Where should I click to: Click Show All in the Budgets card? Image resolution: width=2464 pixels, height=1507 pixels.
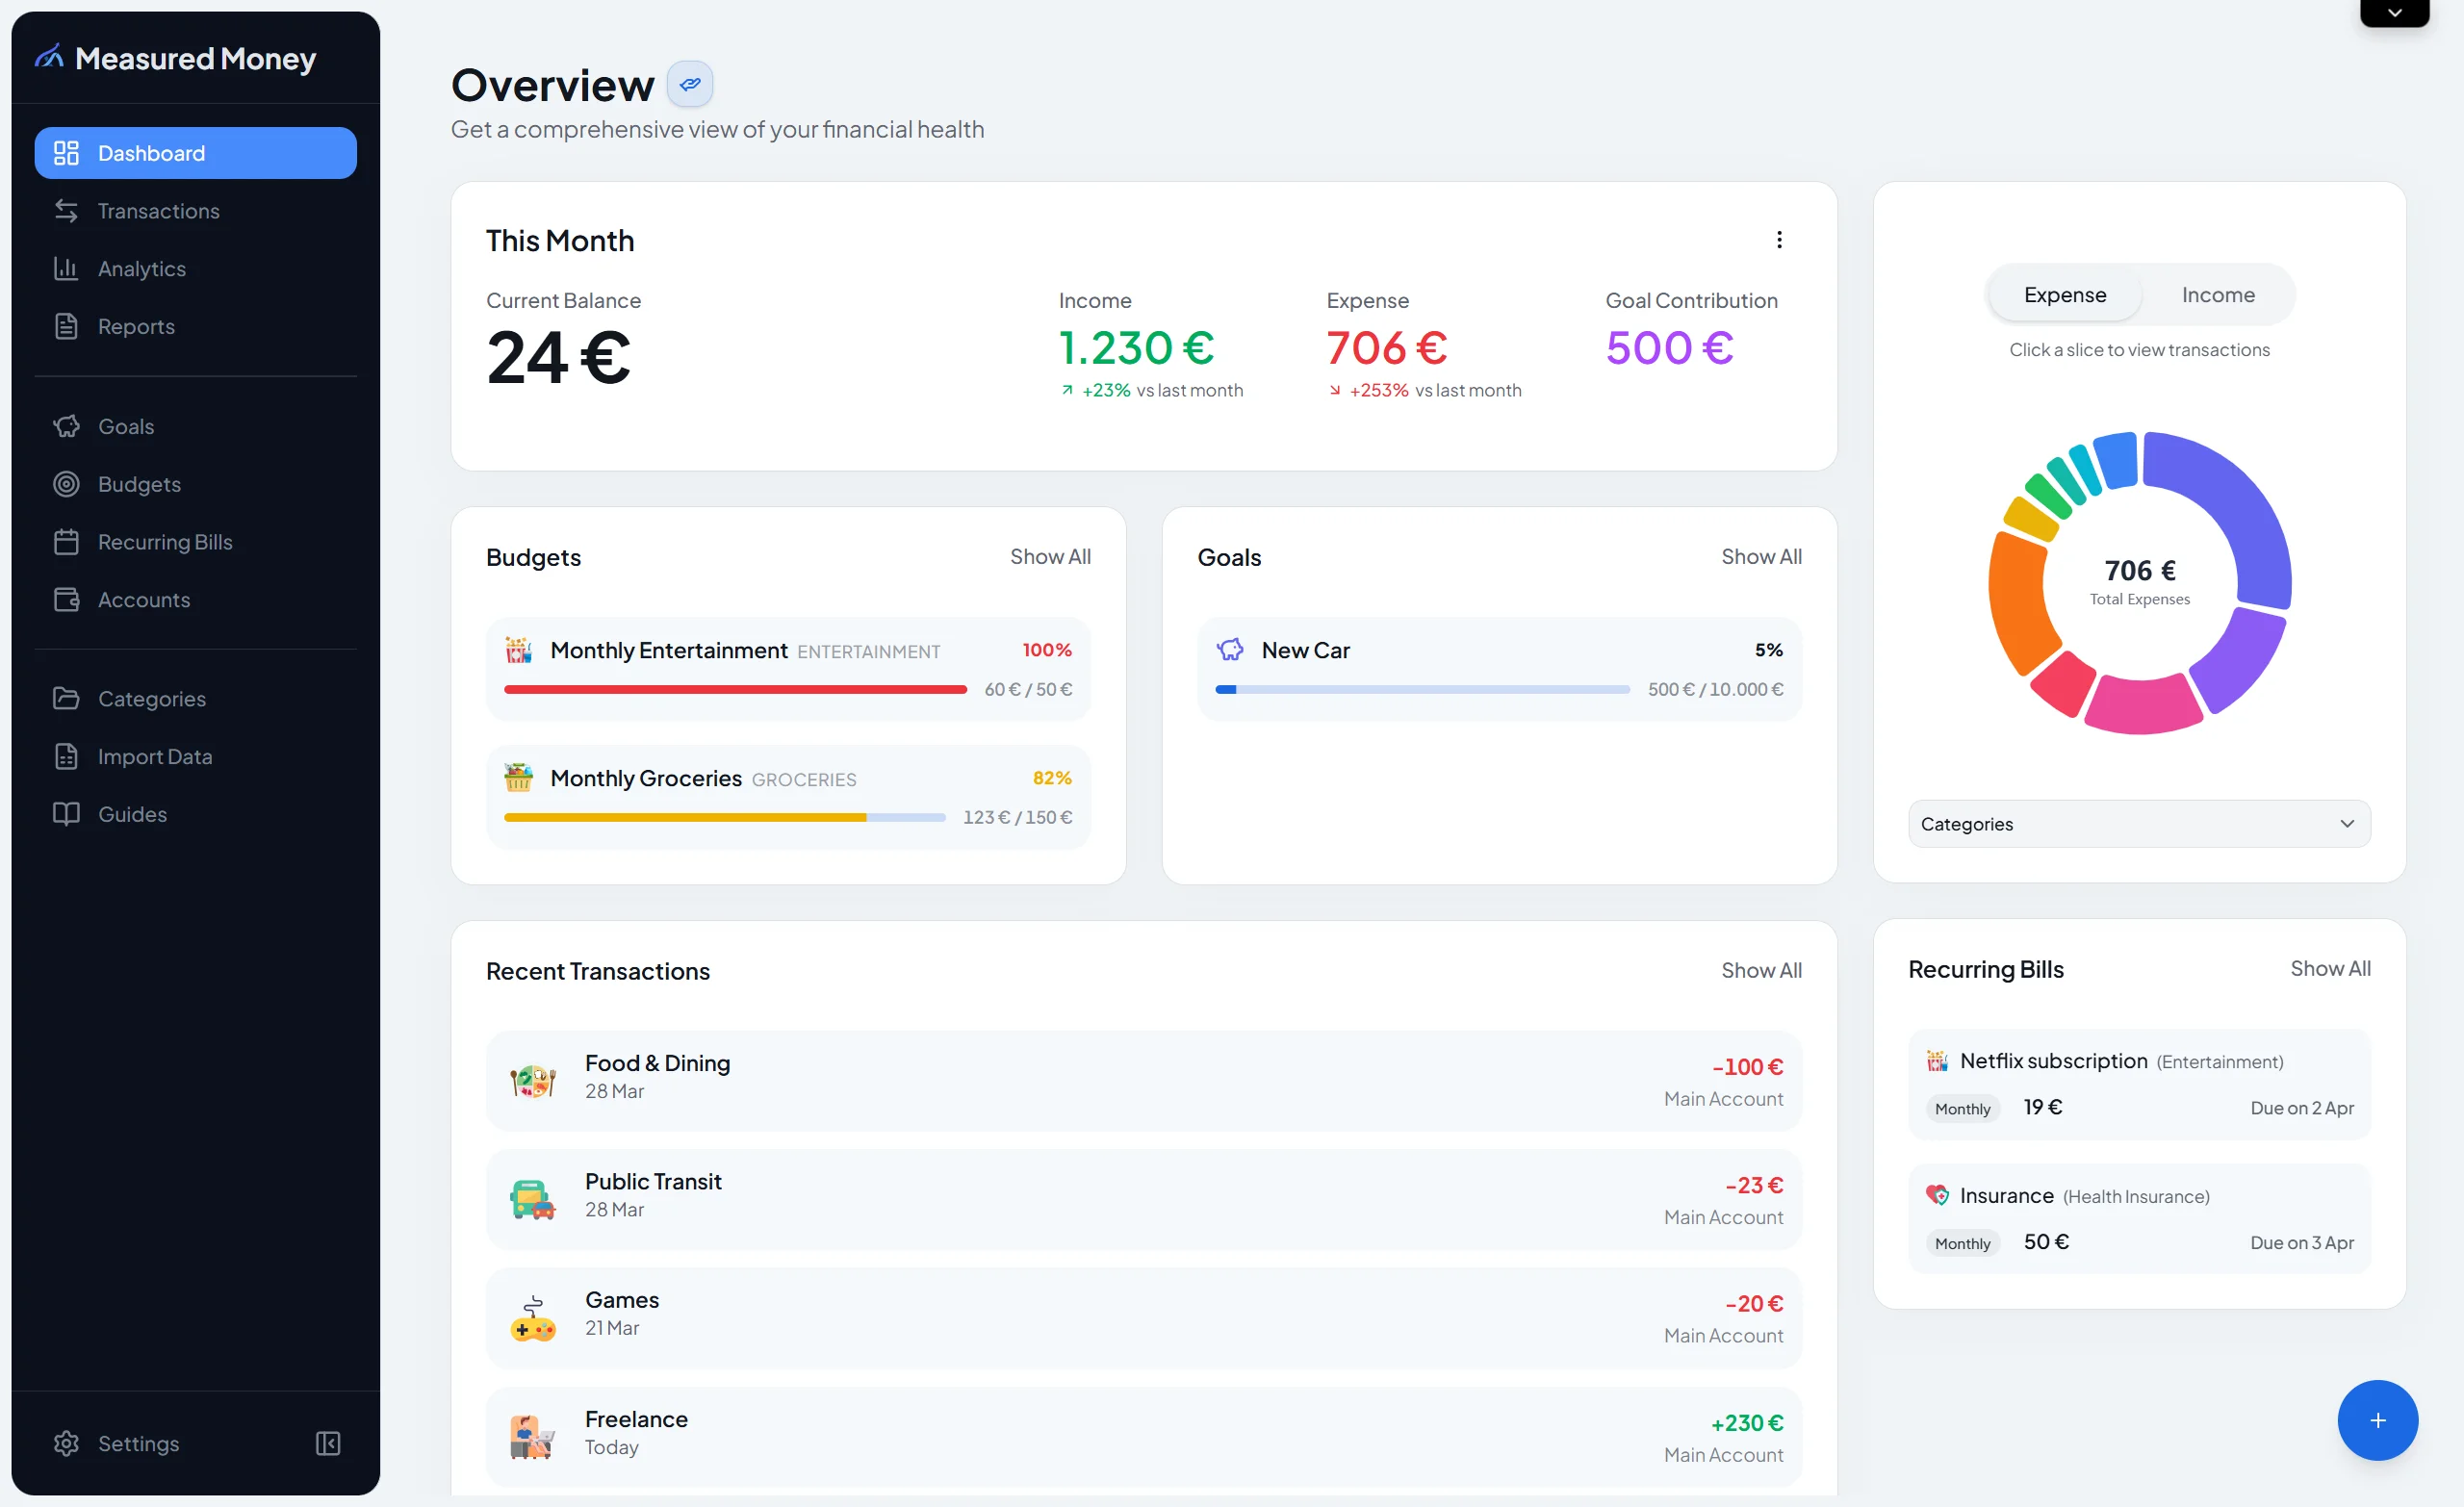click(1050, 556)
